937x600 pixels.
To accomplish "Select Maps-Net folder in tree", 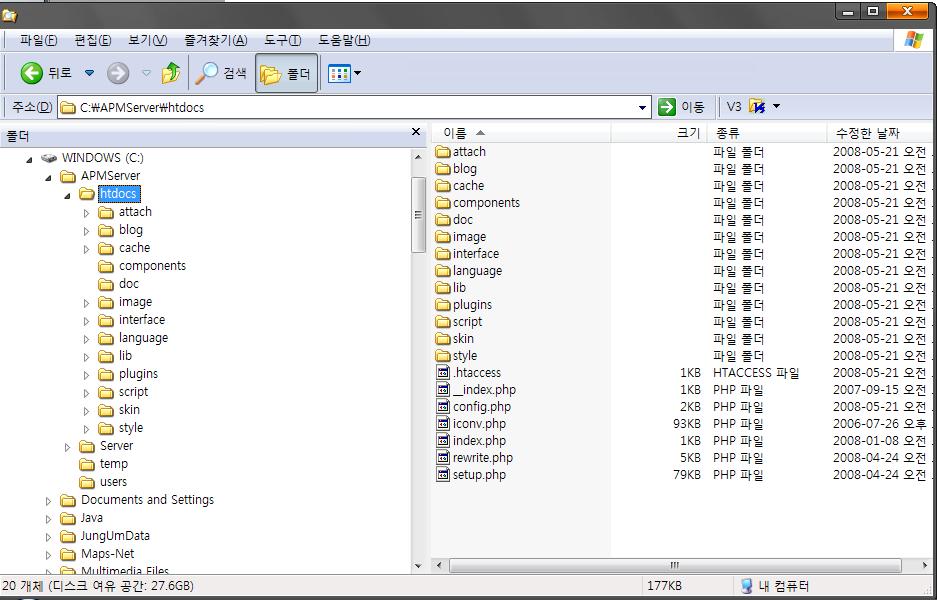I will point(108,554).
